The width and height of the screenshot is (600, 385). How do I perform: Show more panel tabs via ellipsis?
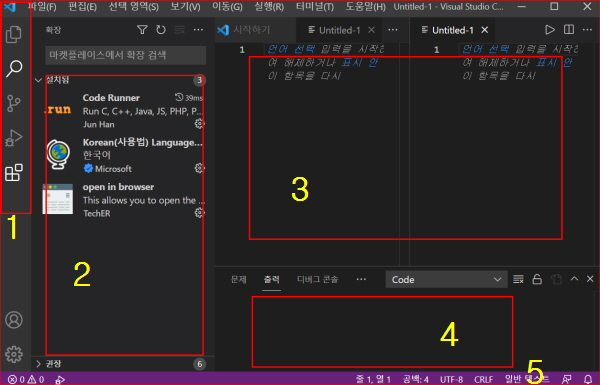(x=361, y=279)
